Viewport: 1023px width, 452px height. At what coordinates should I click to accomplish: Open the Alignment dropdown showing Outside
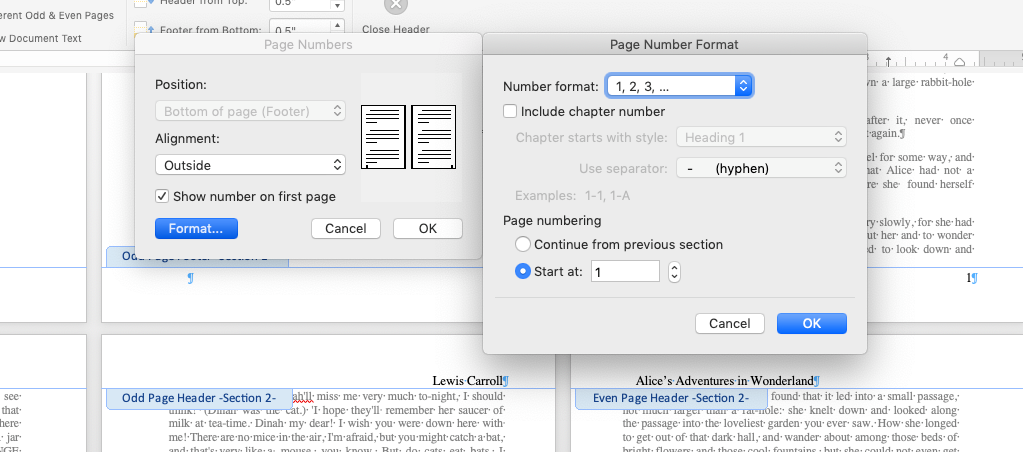(250, 165)
